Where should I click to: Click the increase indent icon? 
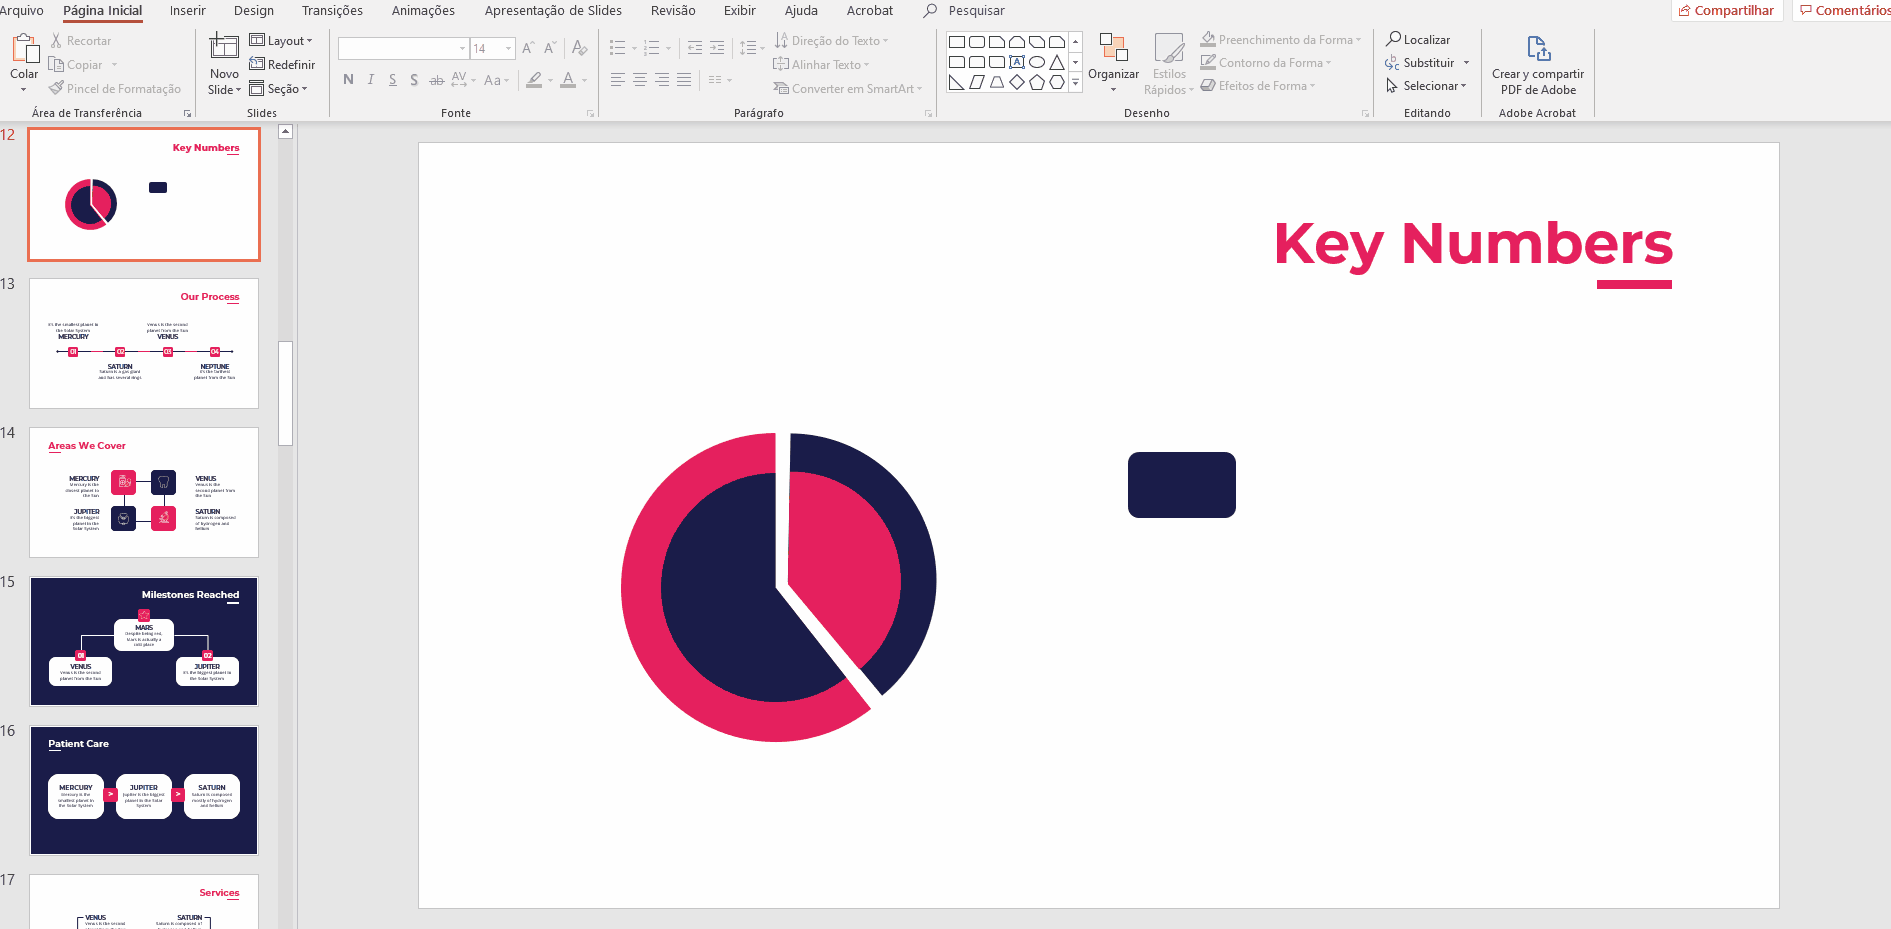717,48
